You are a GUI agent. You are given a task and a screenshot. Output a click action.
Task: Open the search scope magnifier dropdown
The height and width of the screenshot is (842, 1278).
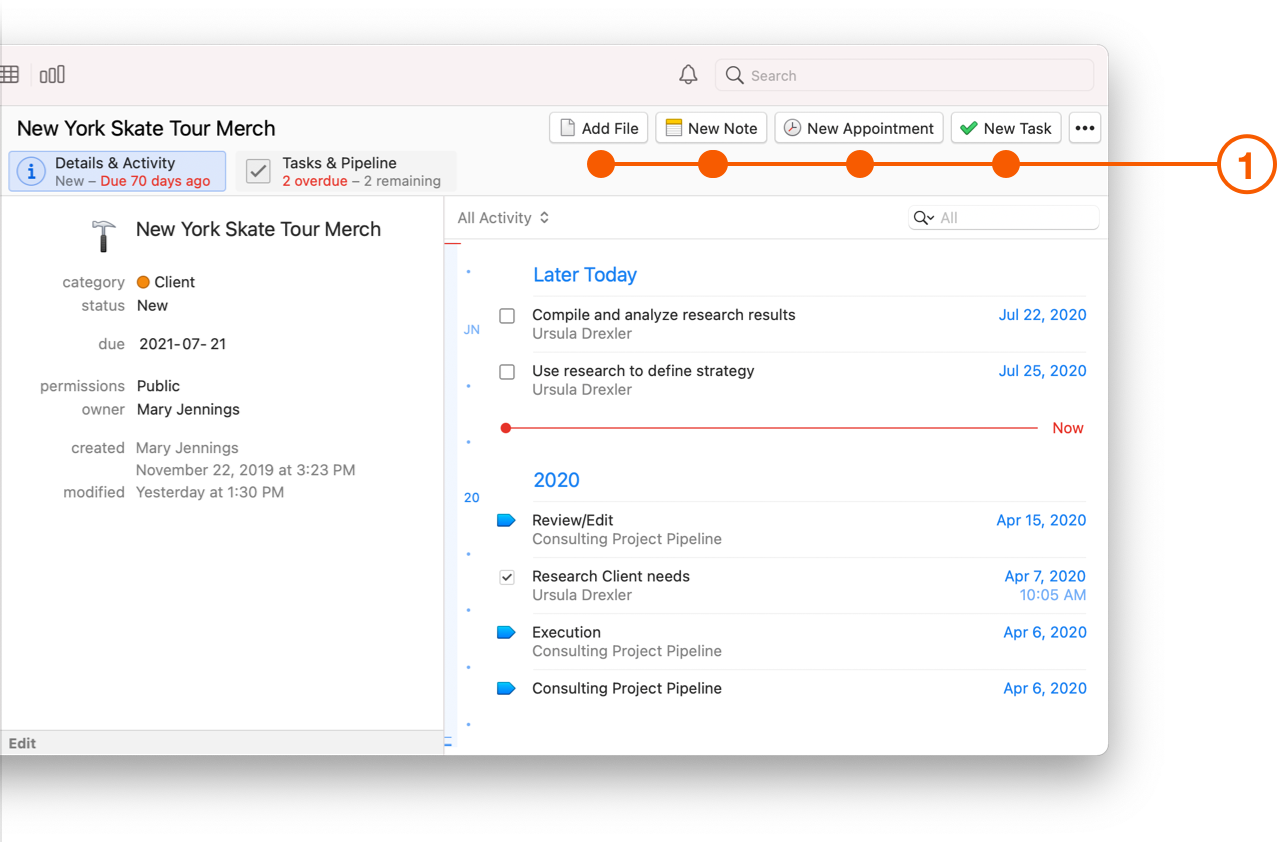923,217
